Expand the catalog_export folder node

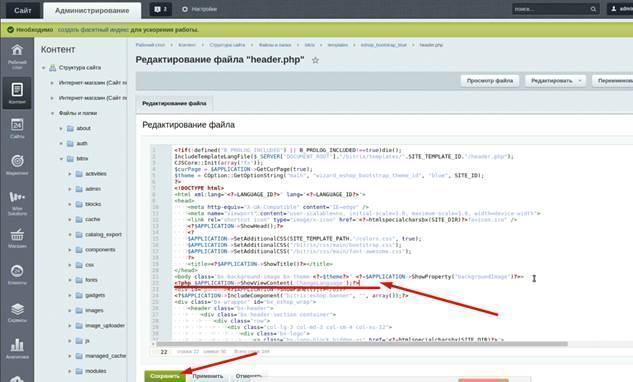[x=70, y=235]
